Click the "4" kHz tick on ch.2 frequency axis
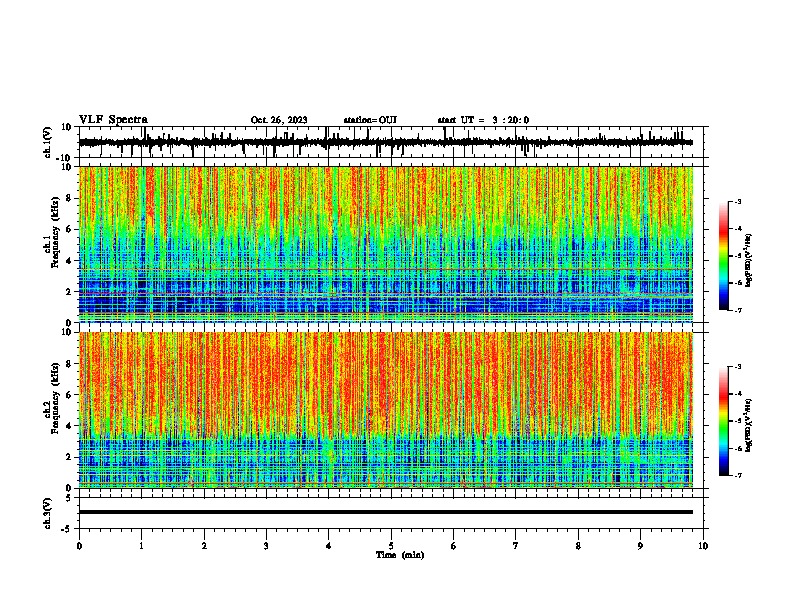This screenshot has height=612, width=792. tap(70, 426)
